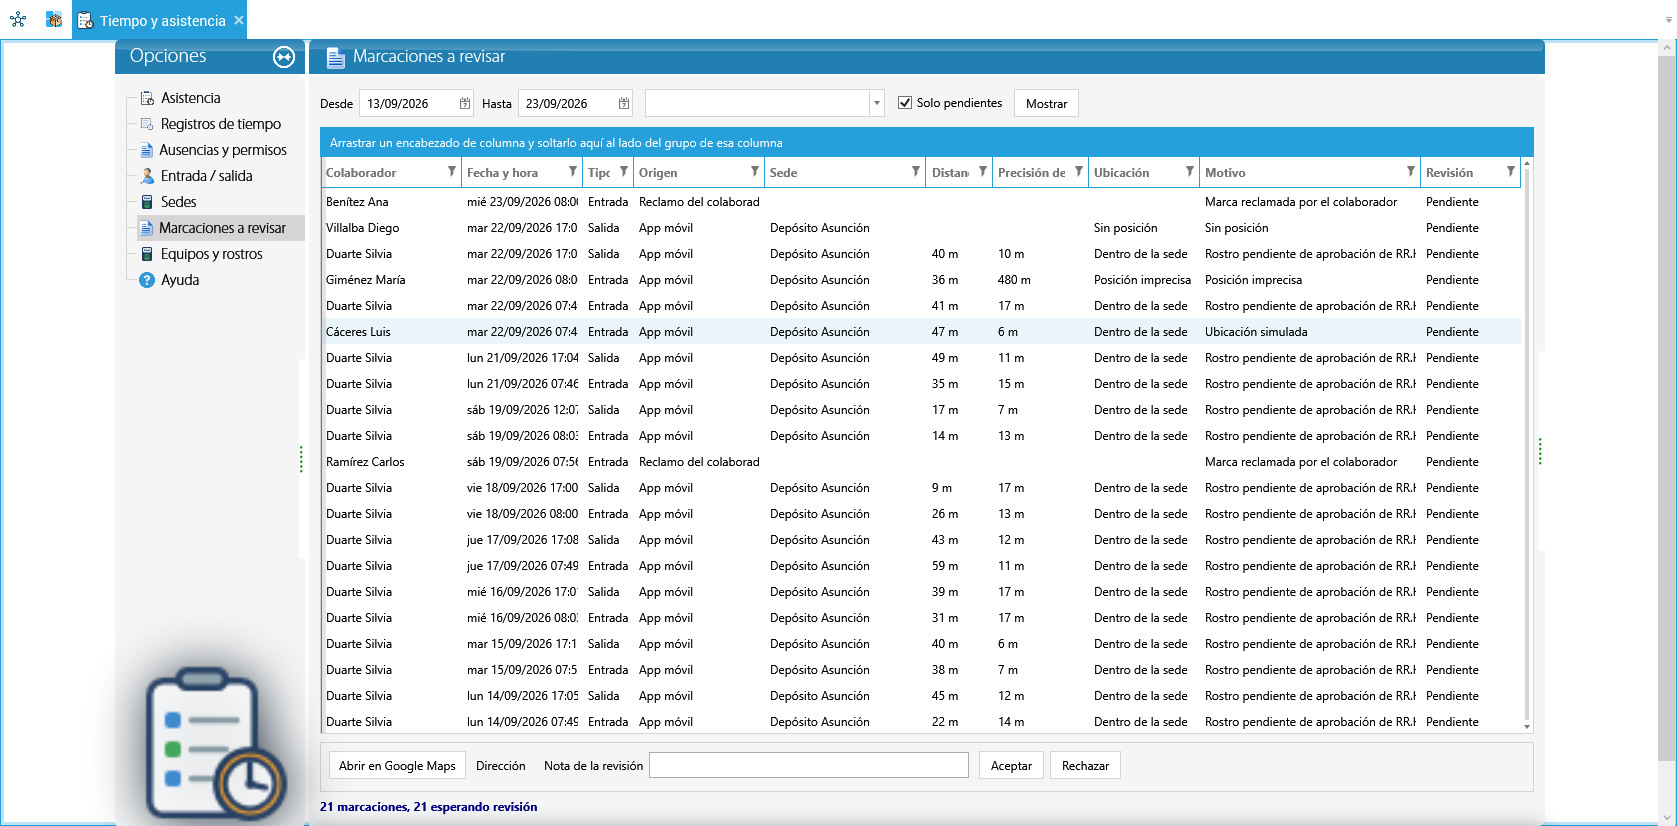Viewport: 1677px width, 826px height.
Task: Click the network hub icon in tab bar
Action: click(18, 19)
